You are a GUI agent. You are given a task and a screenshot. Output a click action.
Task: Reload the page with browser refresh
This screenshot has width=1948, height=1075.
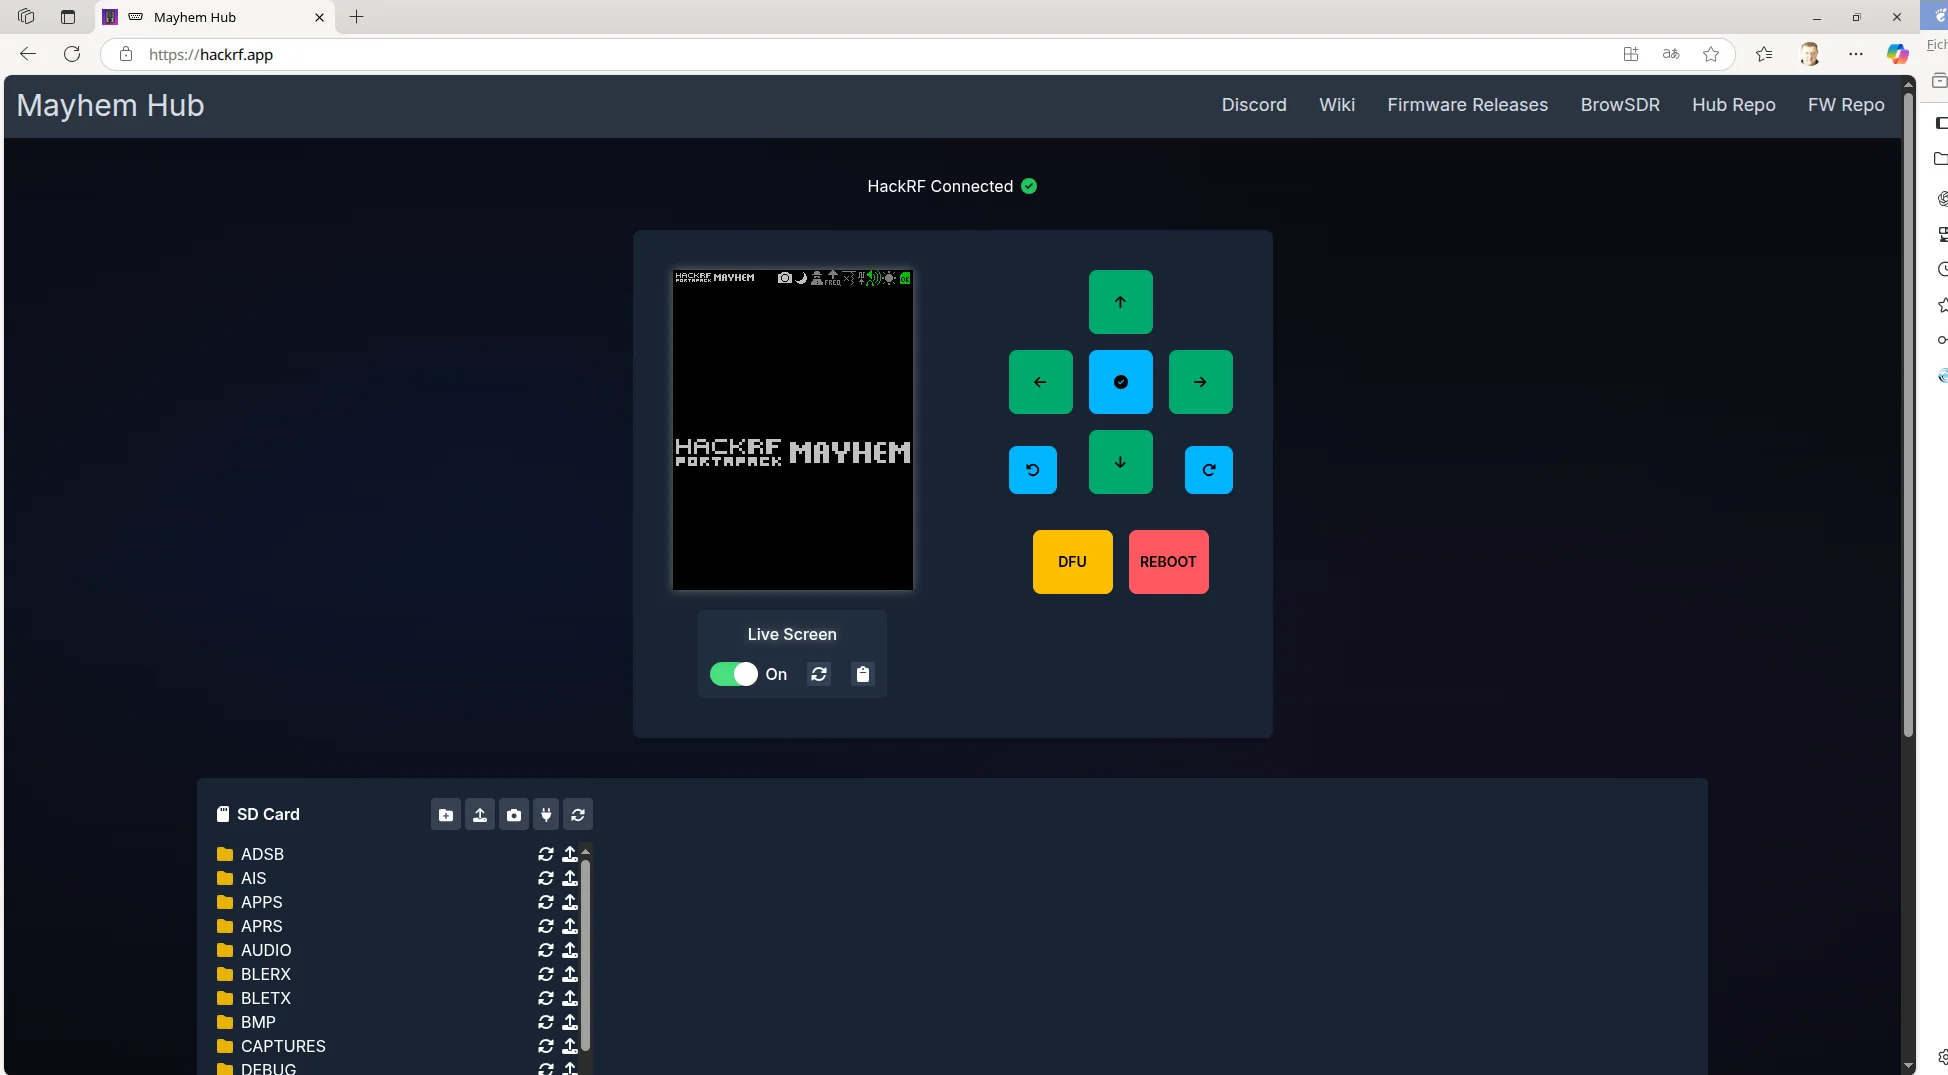(72, 54)
